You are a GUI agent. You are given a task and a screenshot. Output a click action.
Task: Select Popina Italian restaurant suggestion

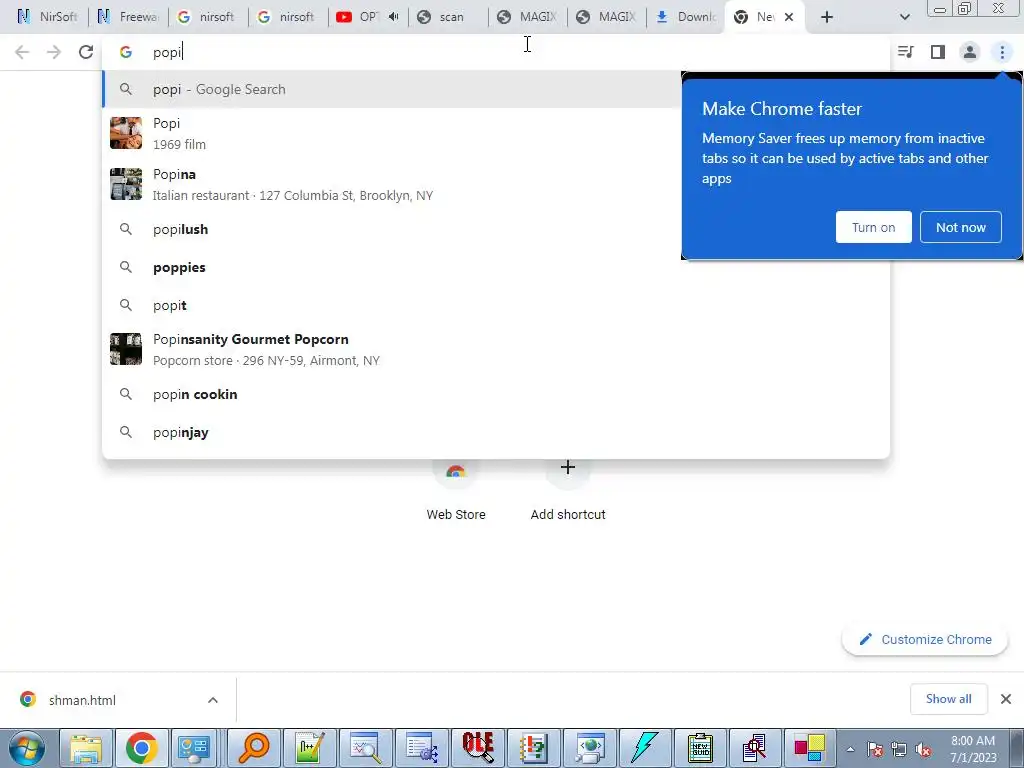pos(392,184)
